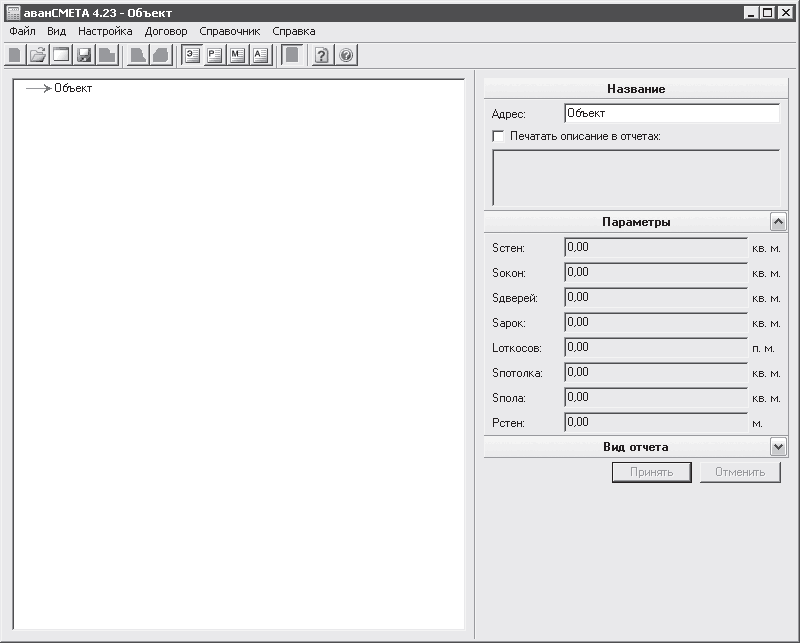The height and width of the screenshot is (643, 800).
Task: Click the blank window toolbar icon
Action: coord(61,55)
